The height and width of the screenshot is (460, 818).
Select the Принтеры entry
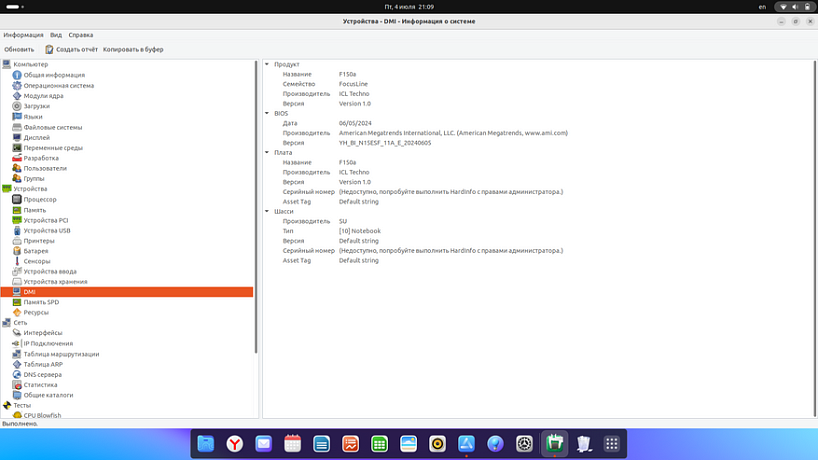[x=39, y=240]
